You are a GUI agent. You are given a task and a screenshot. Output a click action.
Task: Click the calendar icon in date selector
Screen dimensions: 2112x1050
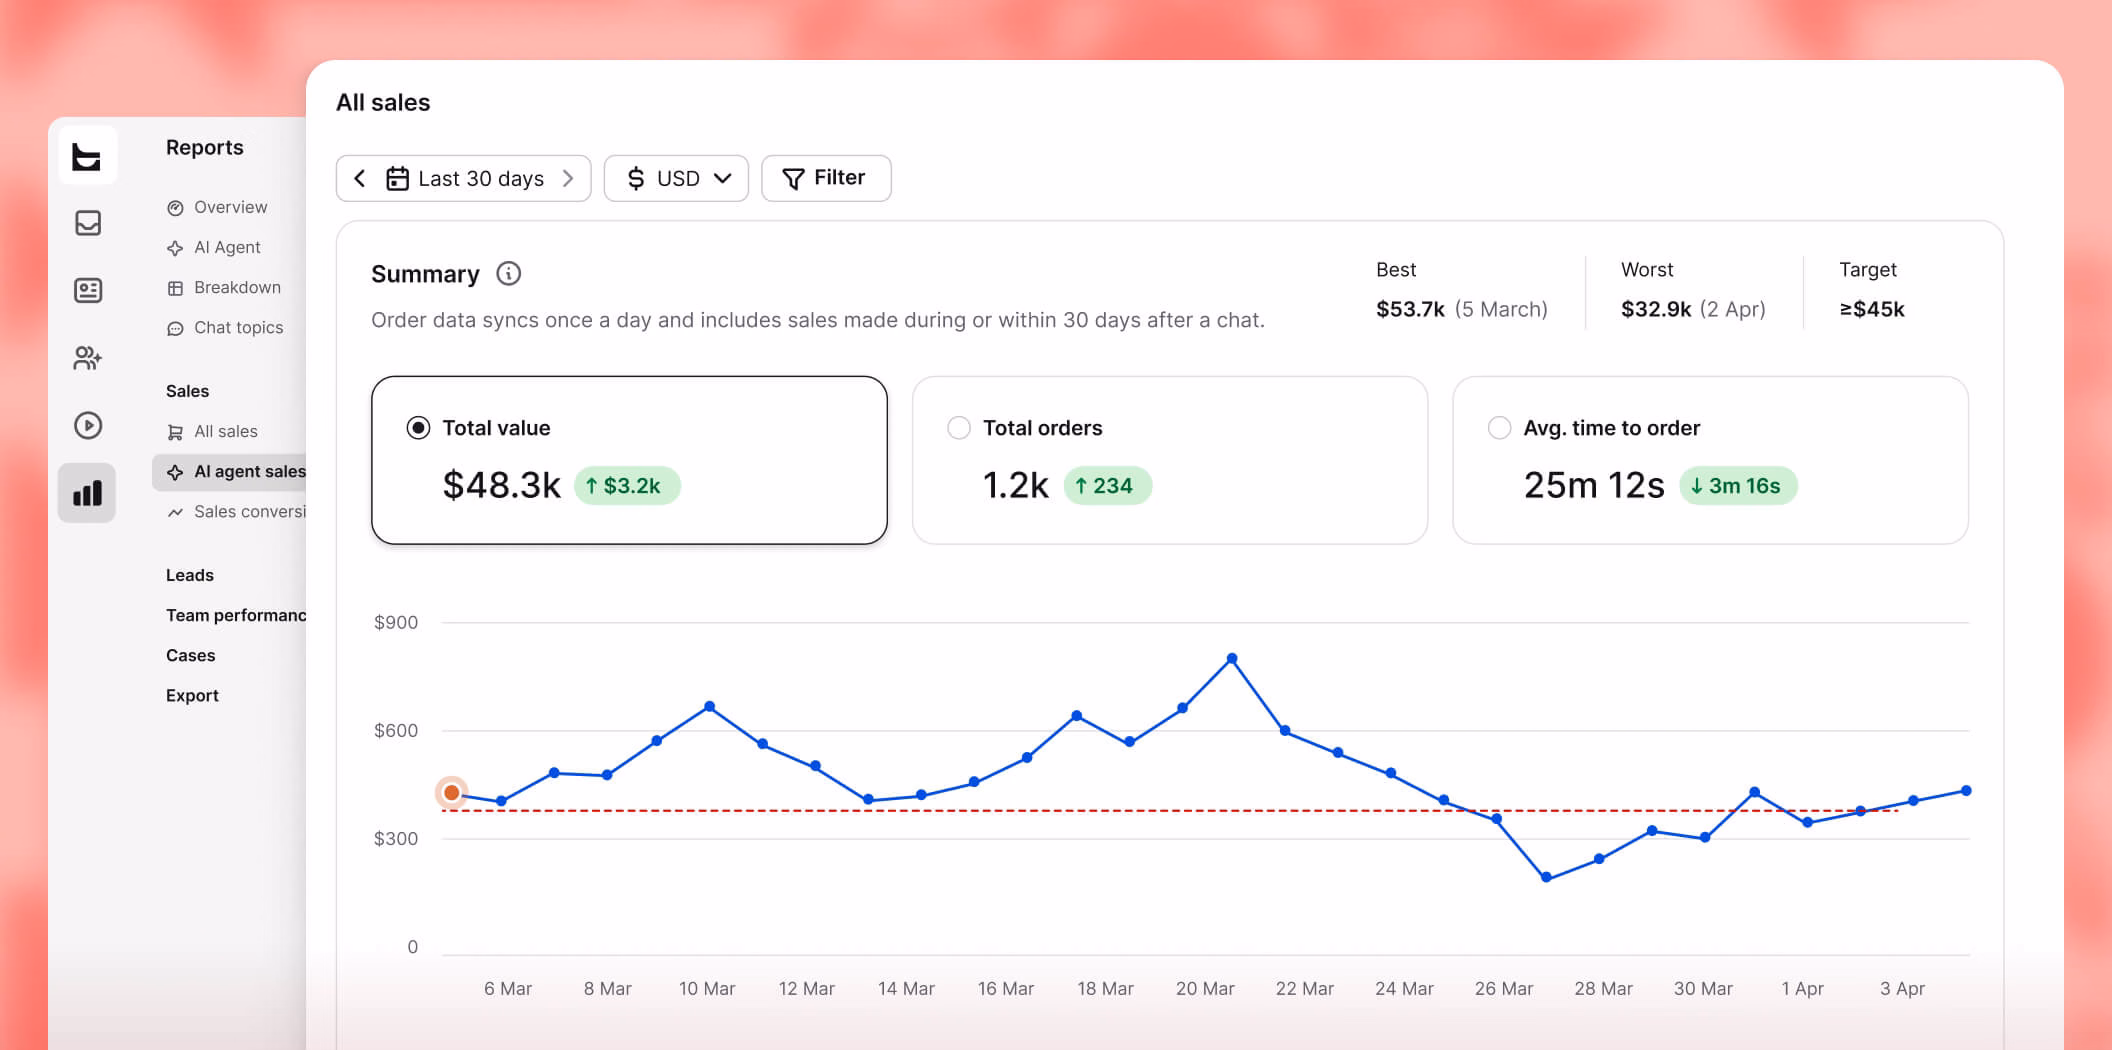(x=397, y=178)
